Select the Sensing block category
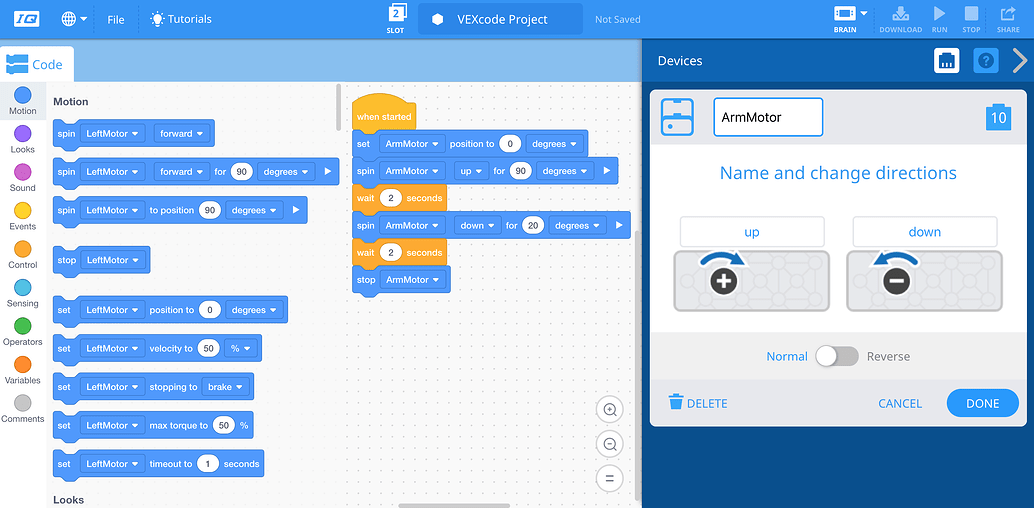Image resolution: width=1034 pixels, height=508 pixels. [22, 293]
